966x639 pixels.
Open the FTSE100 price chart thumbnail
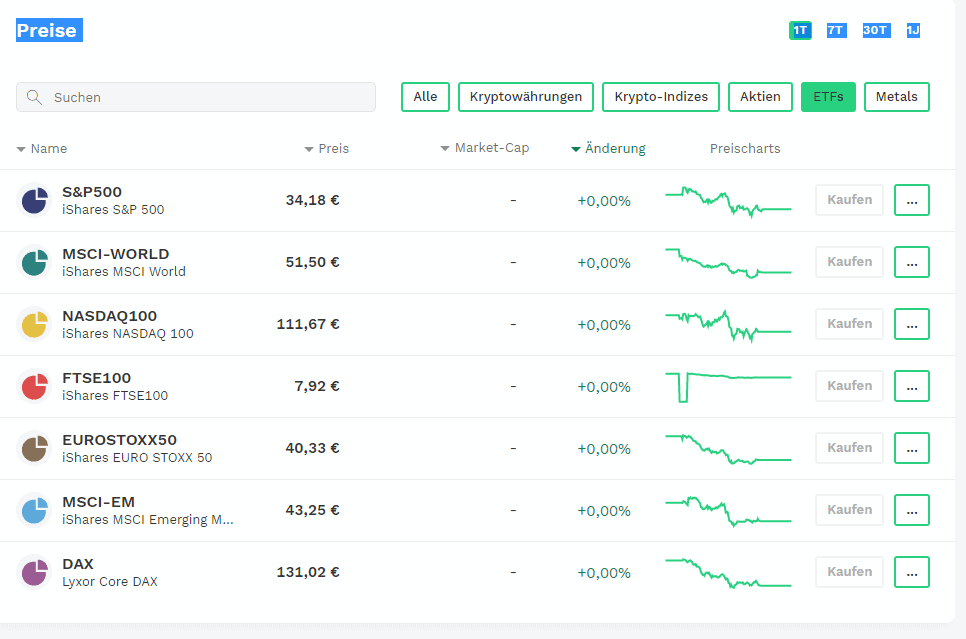coord(728,386)
